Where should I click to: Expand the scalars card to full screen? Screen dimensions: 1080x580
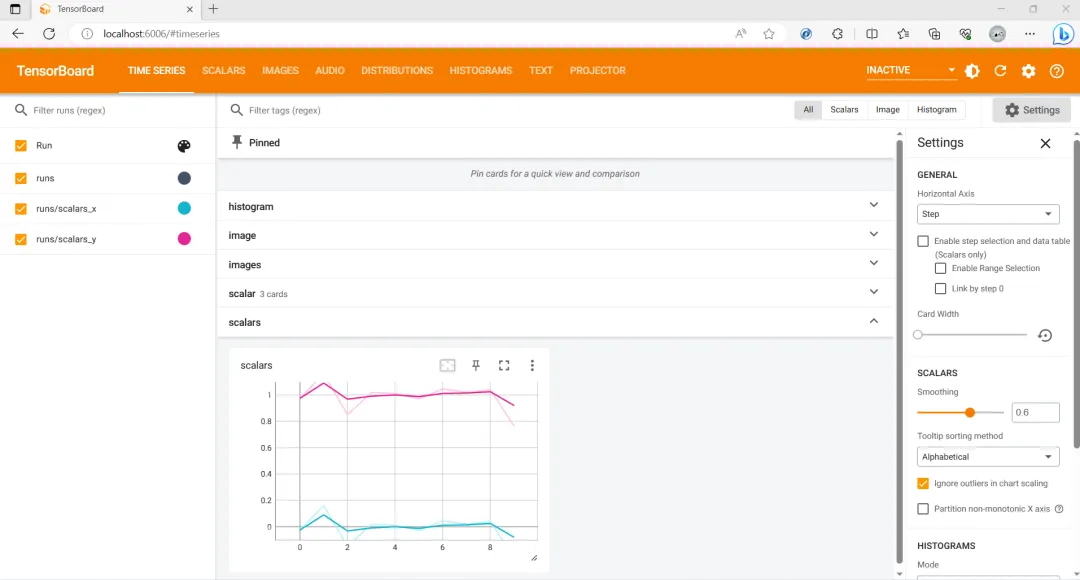click(504, 365)
